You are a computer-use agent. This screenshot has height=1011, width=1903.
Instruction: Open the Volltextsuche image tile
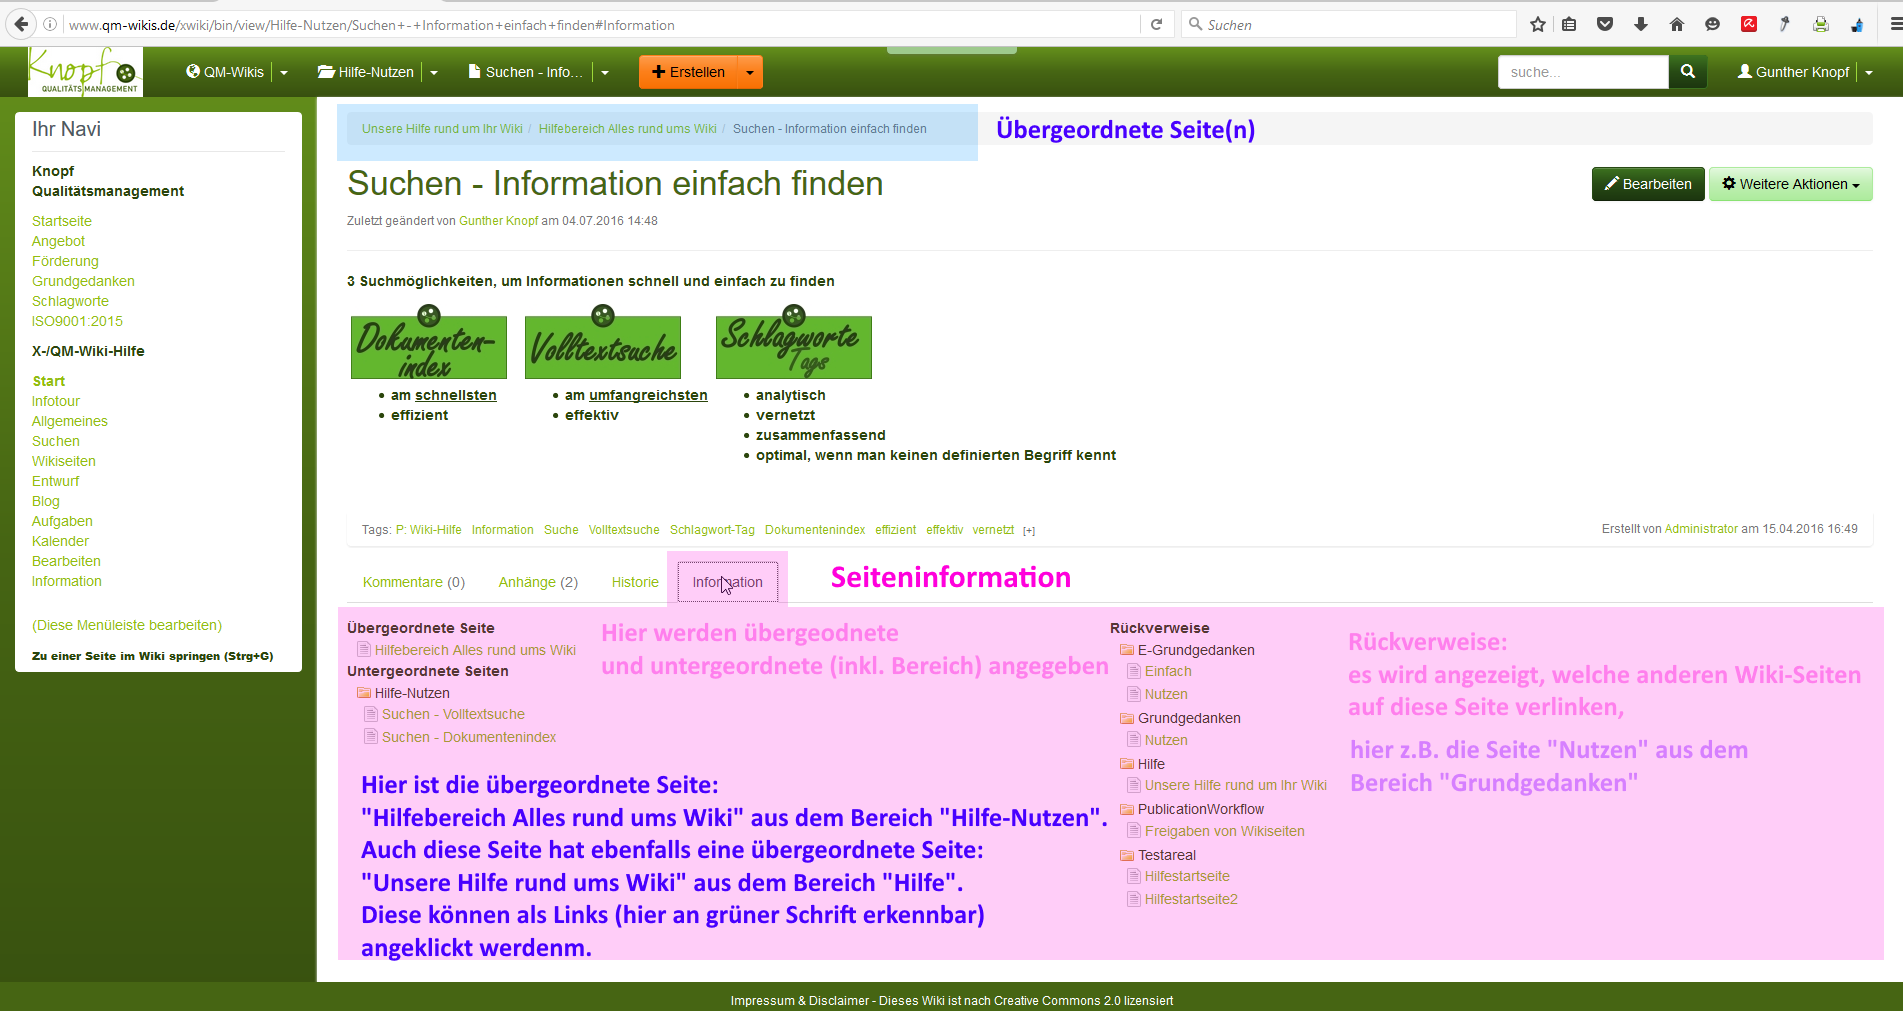[x=602, y=345]
